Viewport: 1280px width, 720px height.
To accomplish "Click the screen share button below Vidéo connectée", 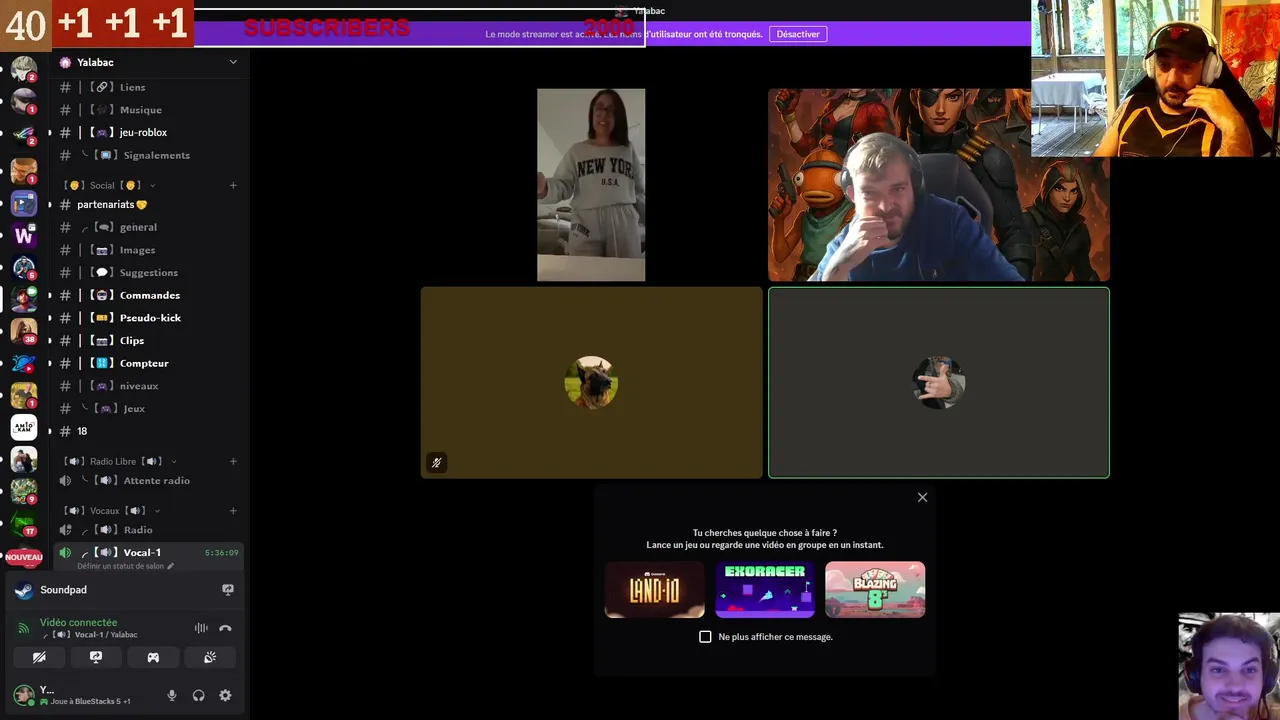I will point(96,657).
